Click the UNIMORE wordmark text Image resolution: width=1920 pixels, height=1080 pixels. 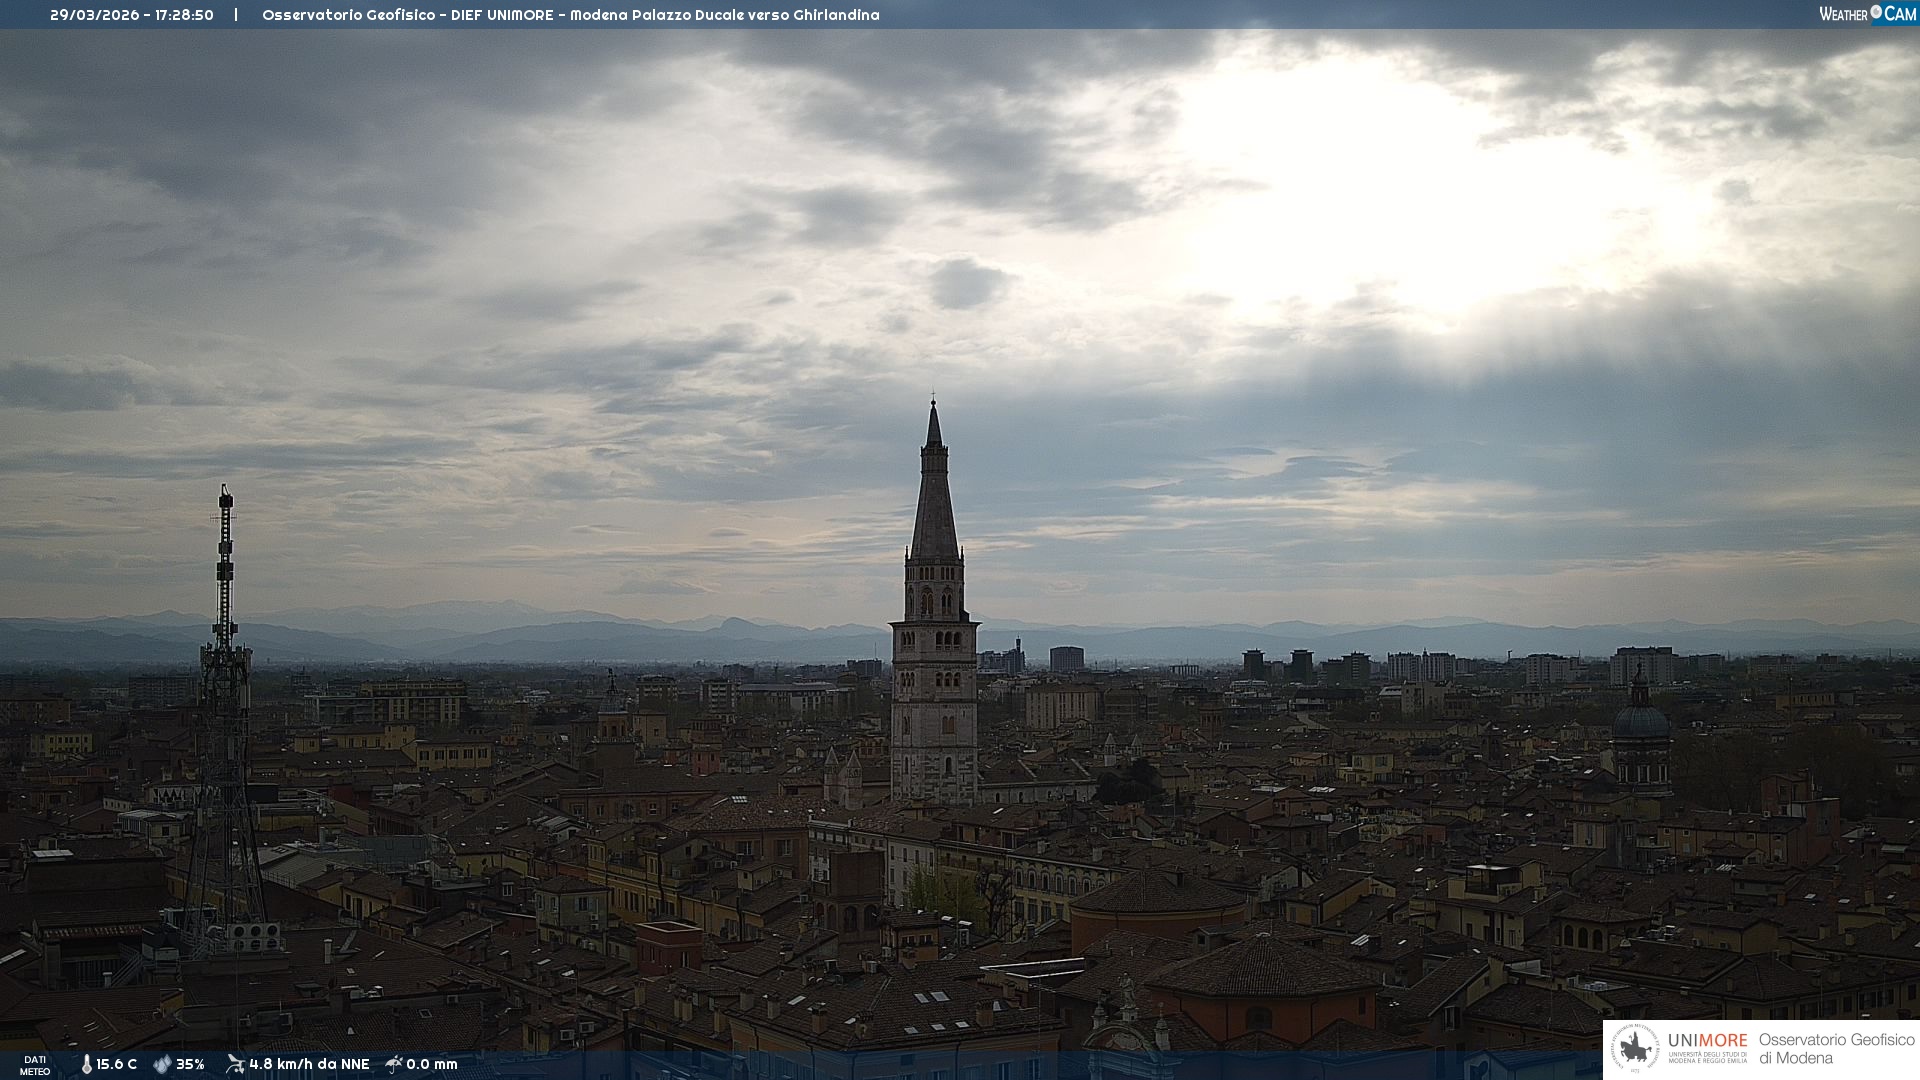click(1707, 1040)
